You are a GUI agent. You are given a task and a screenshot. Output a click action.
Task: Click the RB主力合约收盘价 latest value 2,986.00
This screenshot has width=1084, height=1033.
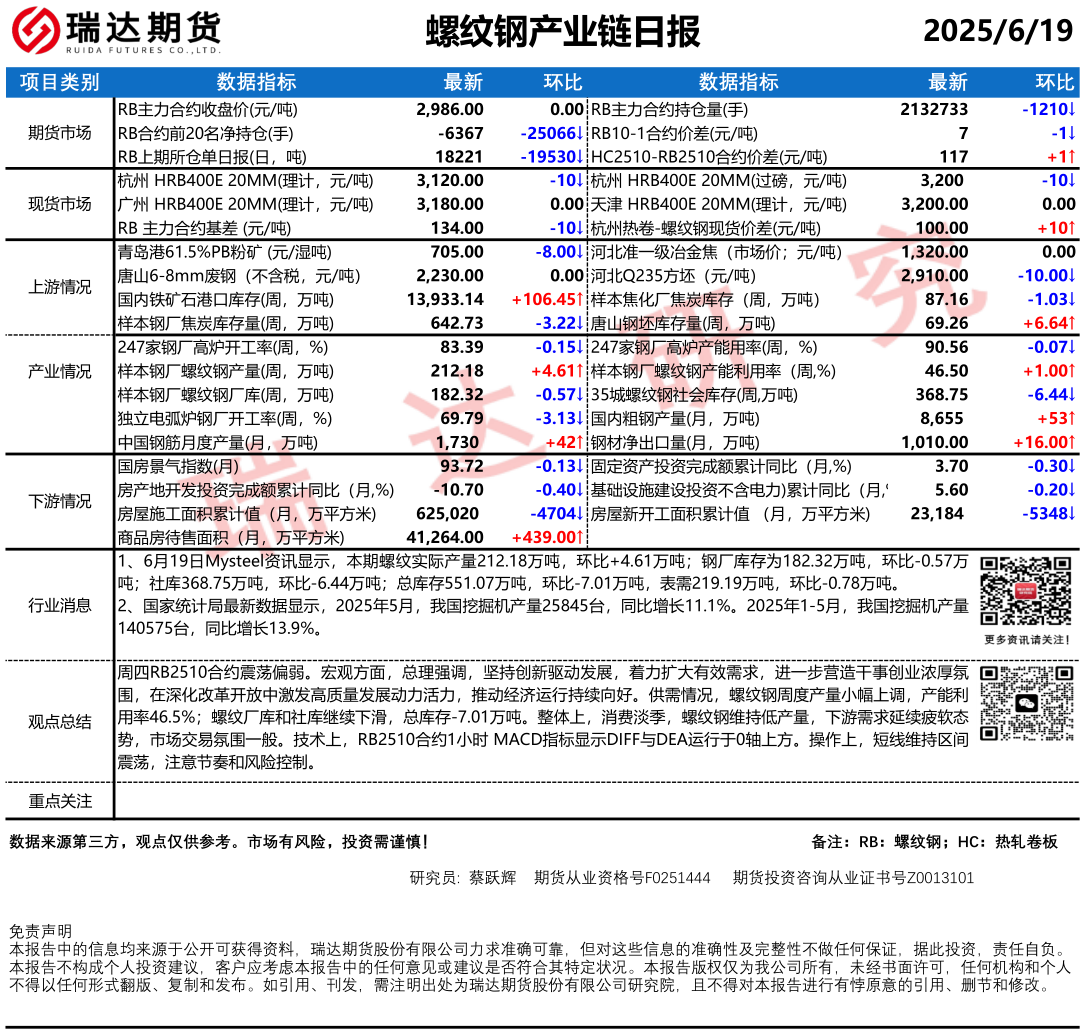coord(450,109)
